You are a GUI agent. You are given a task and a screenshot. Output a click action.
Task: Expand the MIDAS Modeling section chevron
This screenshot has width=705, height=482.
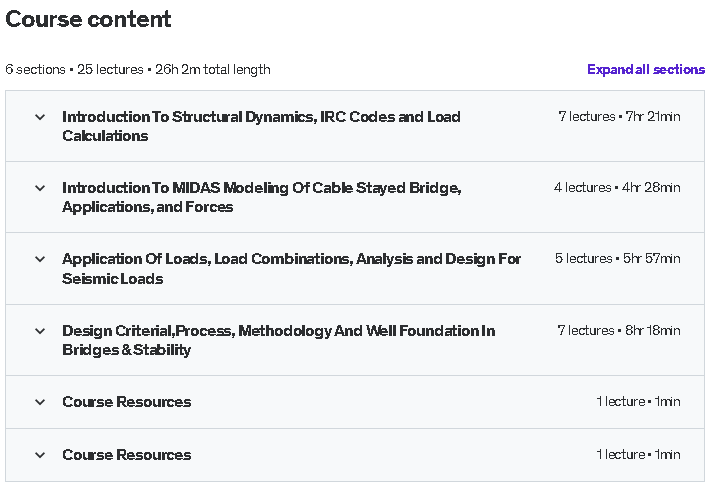click(x=40, y=188)
